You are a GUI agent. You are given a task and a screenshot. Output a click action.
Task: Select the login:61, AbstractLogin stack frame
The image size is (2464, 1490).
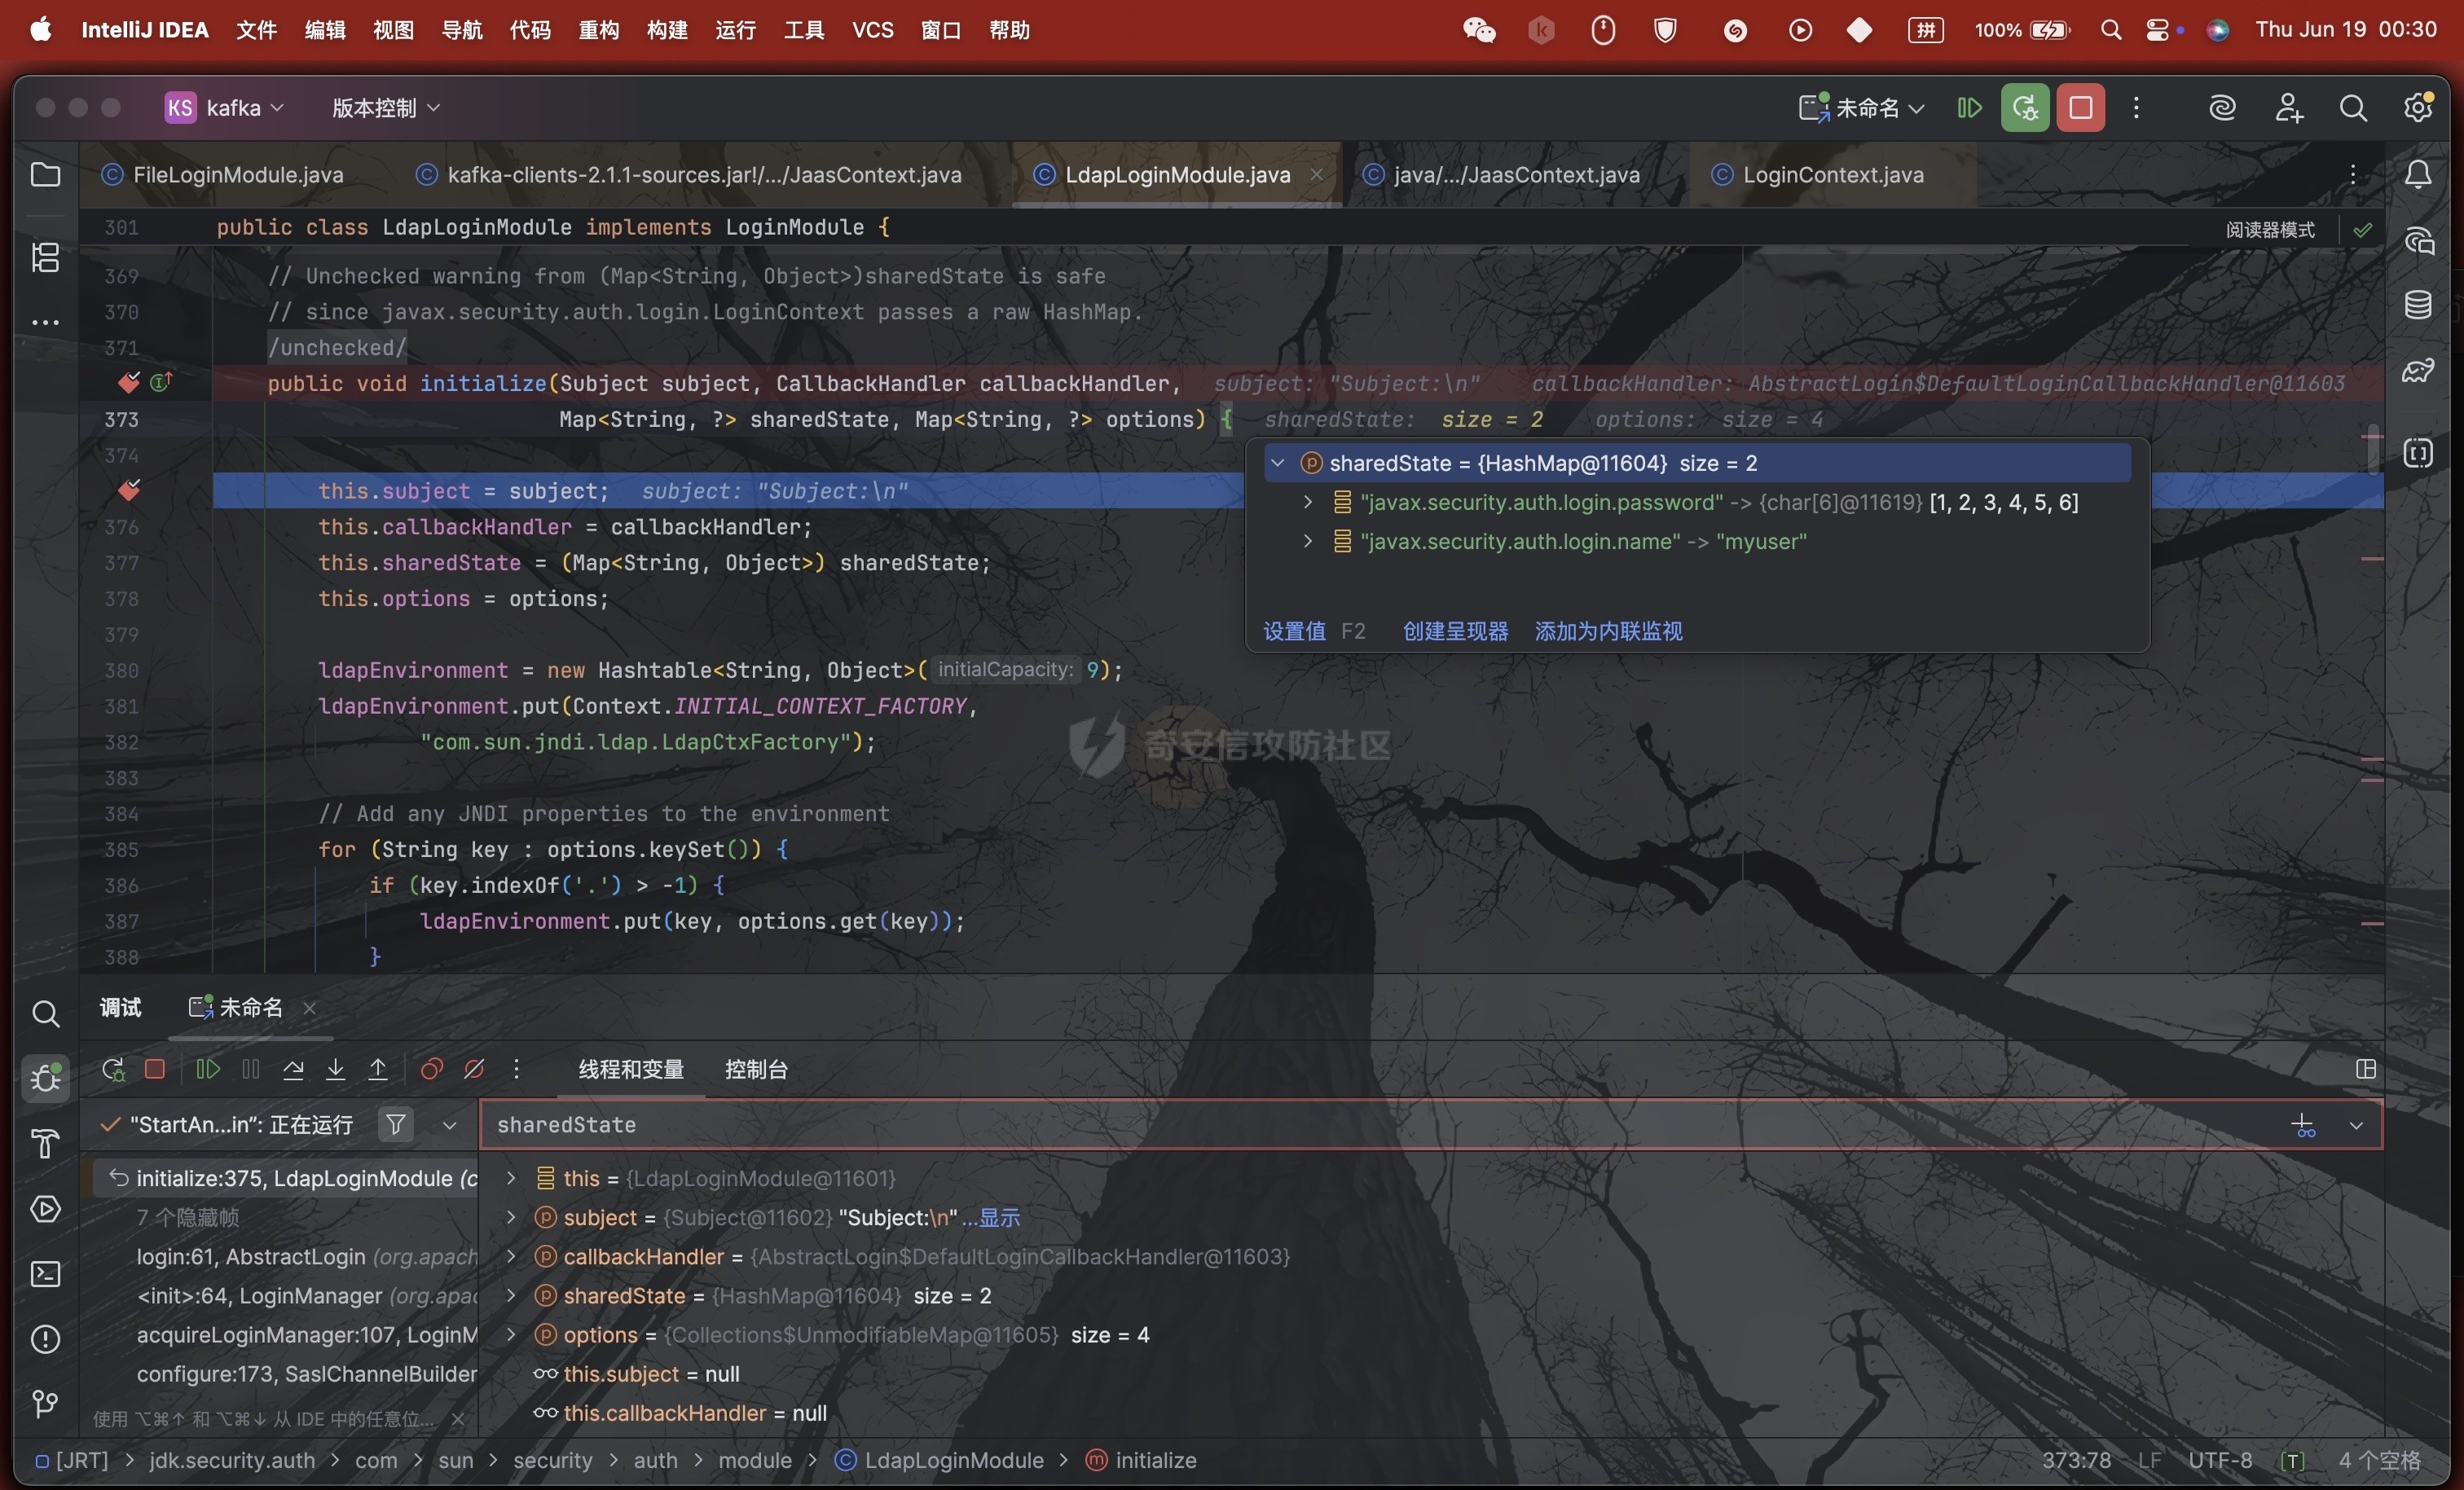306,1256
